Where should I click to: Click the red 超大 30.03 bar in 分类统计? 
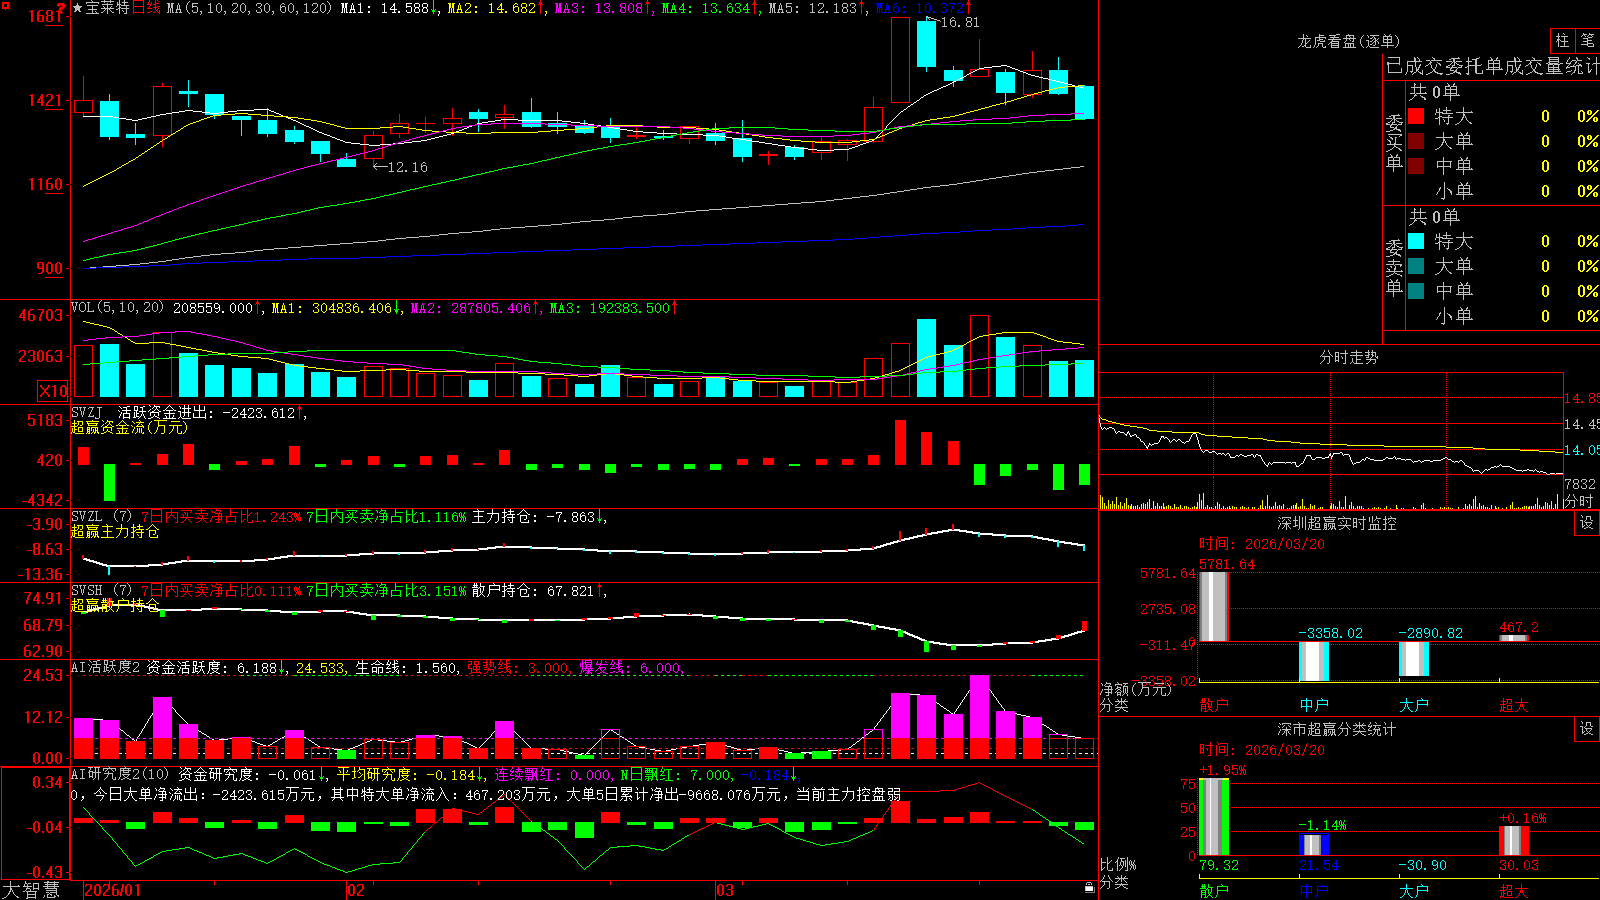click(x=1514, y=841)
